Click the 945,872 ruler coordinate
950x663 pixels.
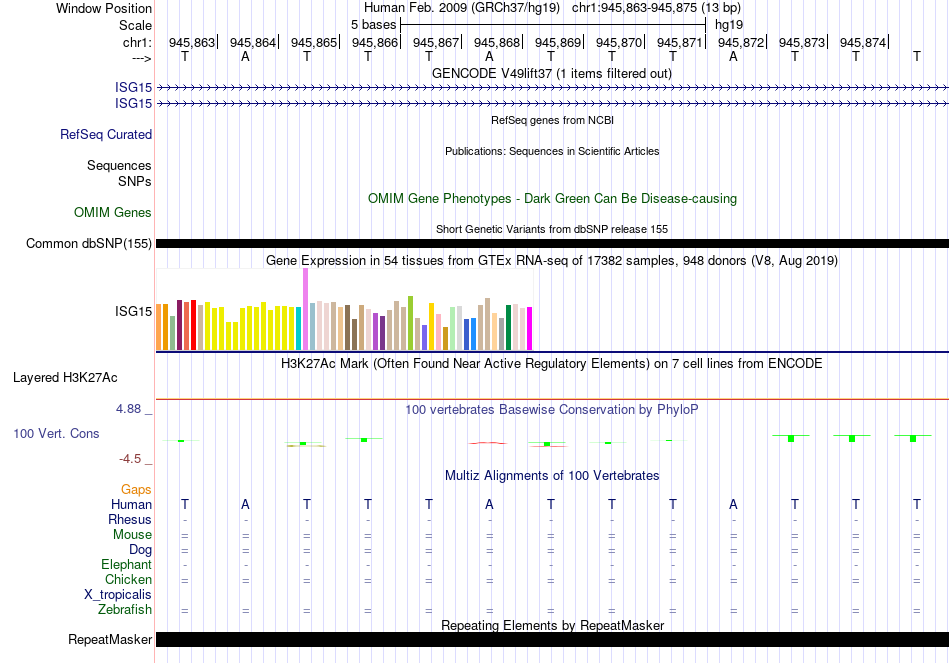click(x=741, y=42)
